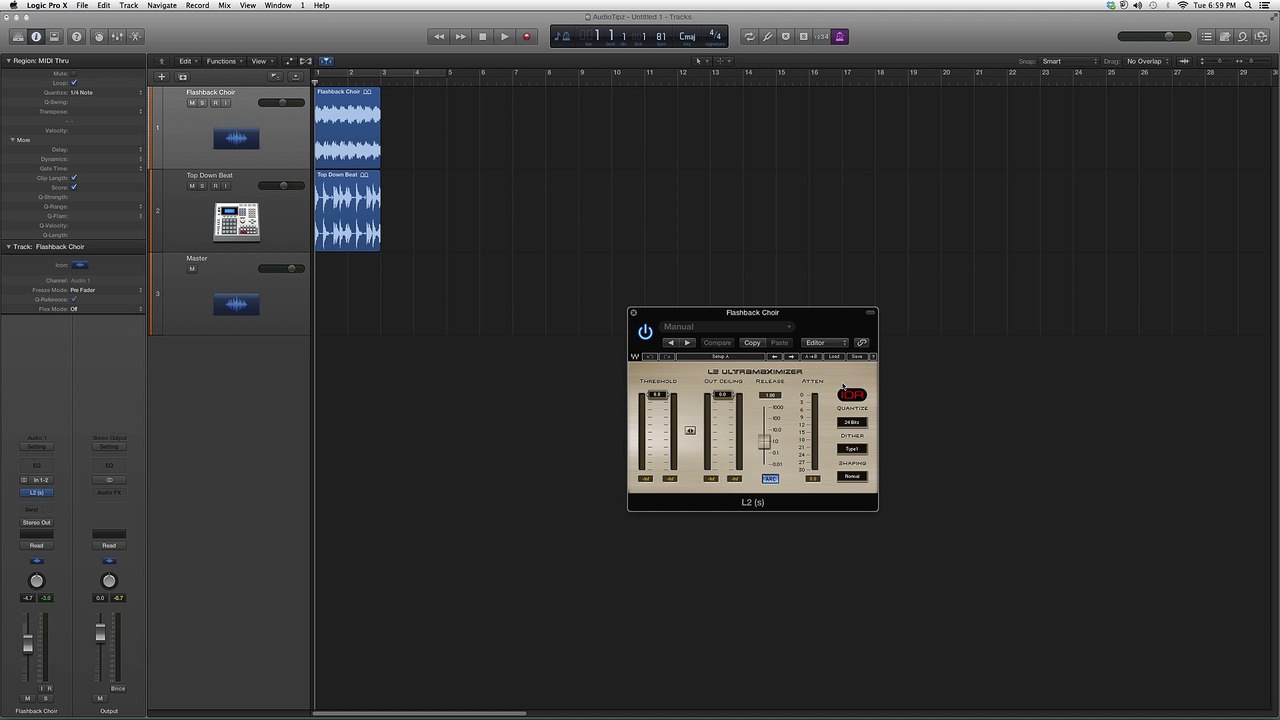This screenshot has width=1280, height=720.
Task: Open the Inspector info icon
Action: click(36, 37)
